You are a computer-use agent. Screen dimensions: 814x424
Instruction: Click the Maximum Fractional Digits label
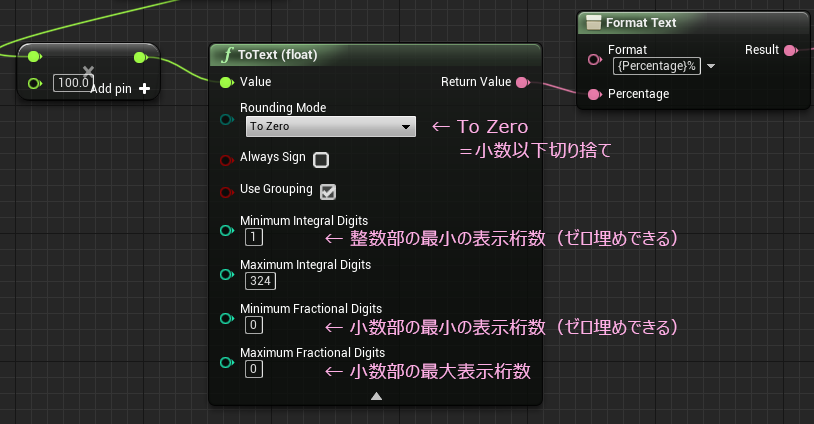click(x=313, y=353)
